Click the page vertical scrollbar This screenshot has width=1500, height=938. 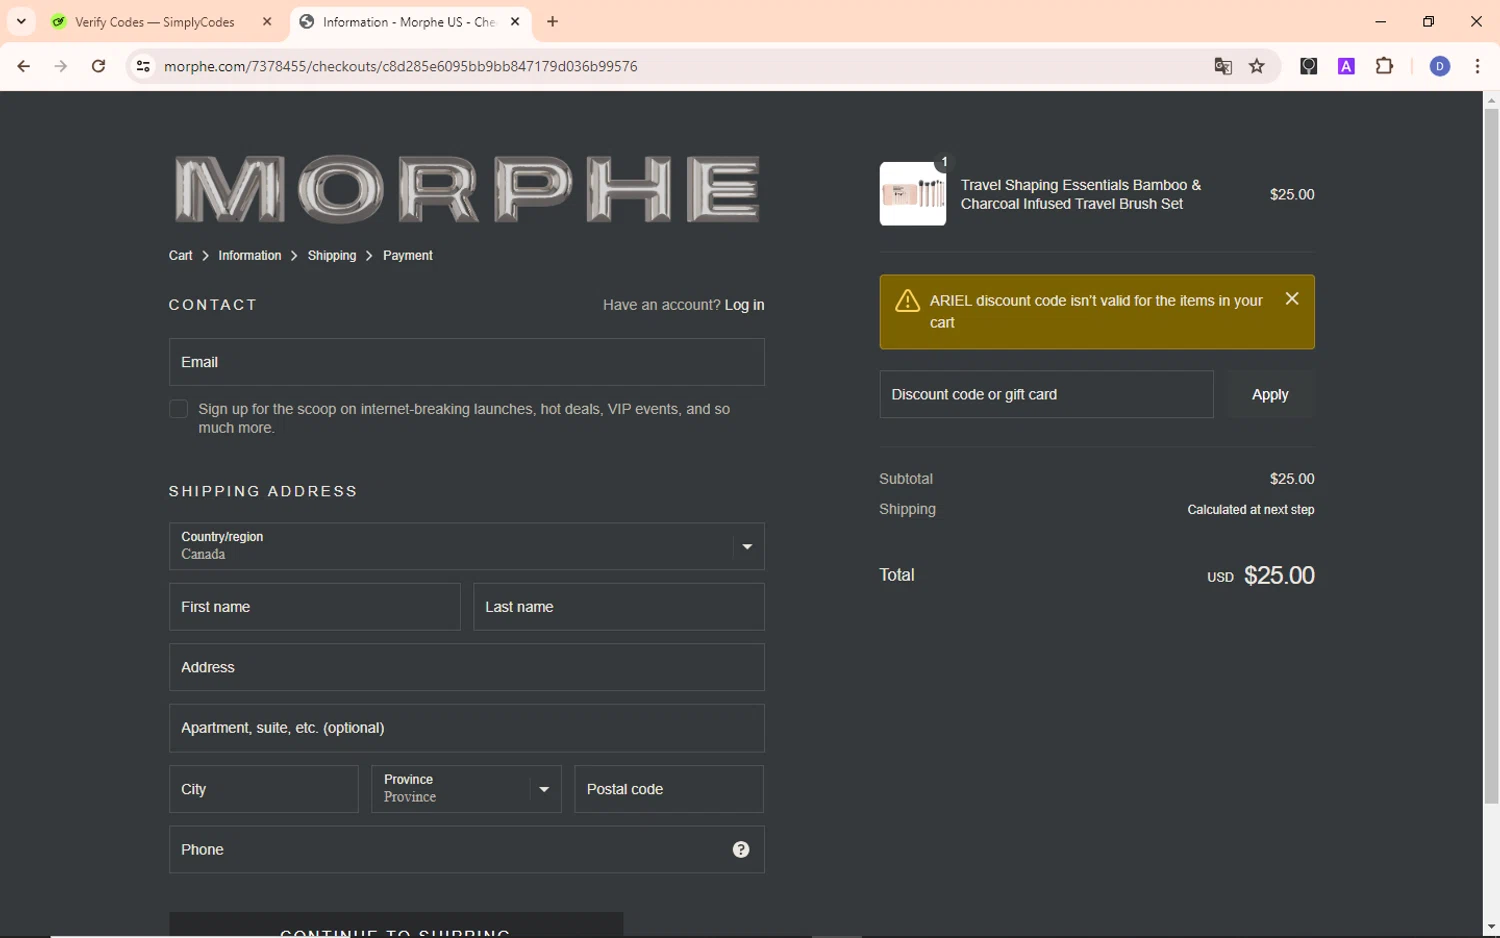click(x=1491, y=456)
